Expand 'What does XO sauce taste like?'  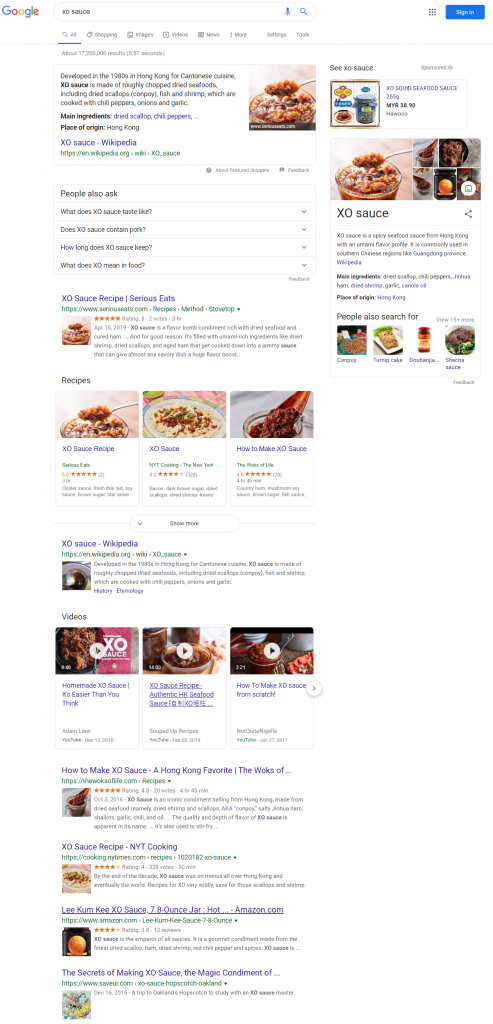pyautogui.click(x=184, y=212)
